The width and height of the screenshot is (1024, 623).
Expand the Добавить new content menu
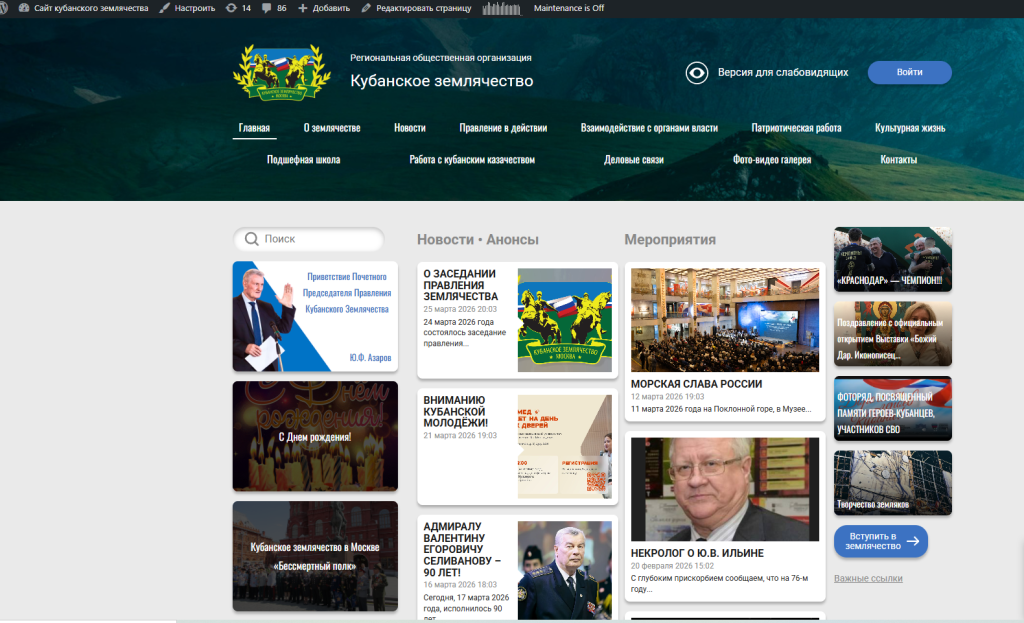tap(324, 8)
